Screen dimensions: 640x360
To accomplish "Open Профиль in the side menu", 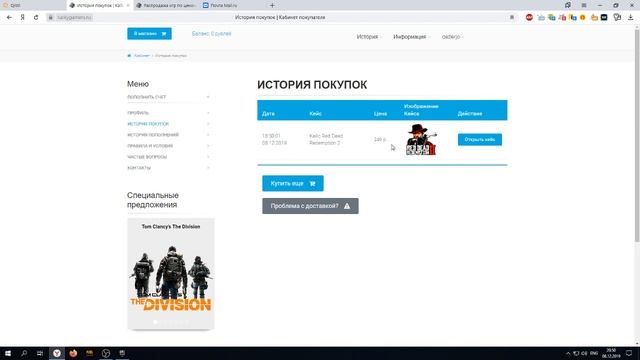I will [x=138, y=113].
